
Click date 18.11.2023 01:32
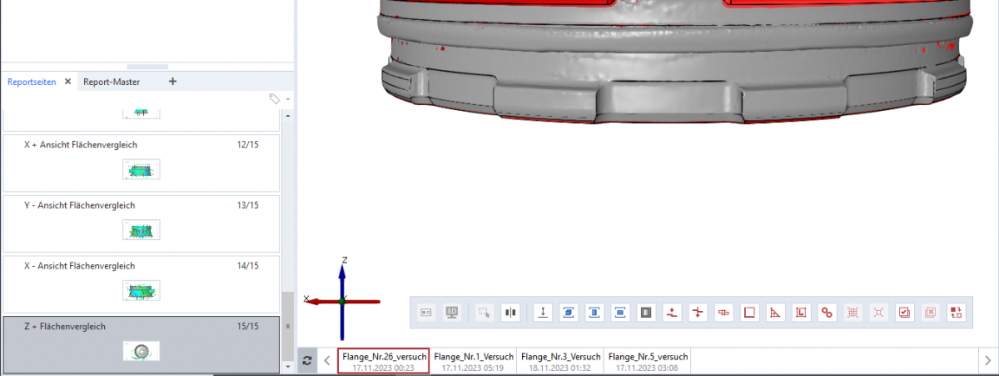tap(561, 368)
